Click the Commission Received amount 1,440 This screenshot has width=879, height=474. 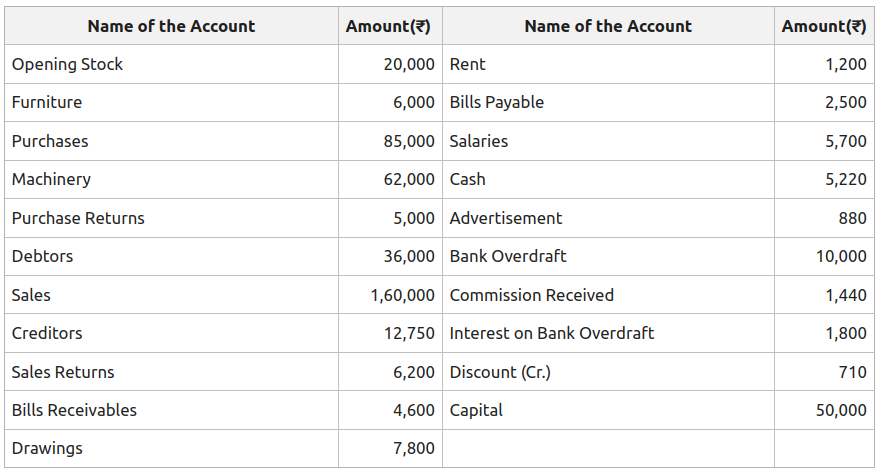(x=845, y=295)
